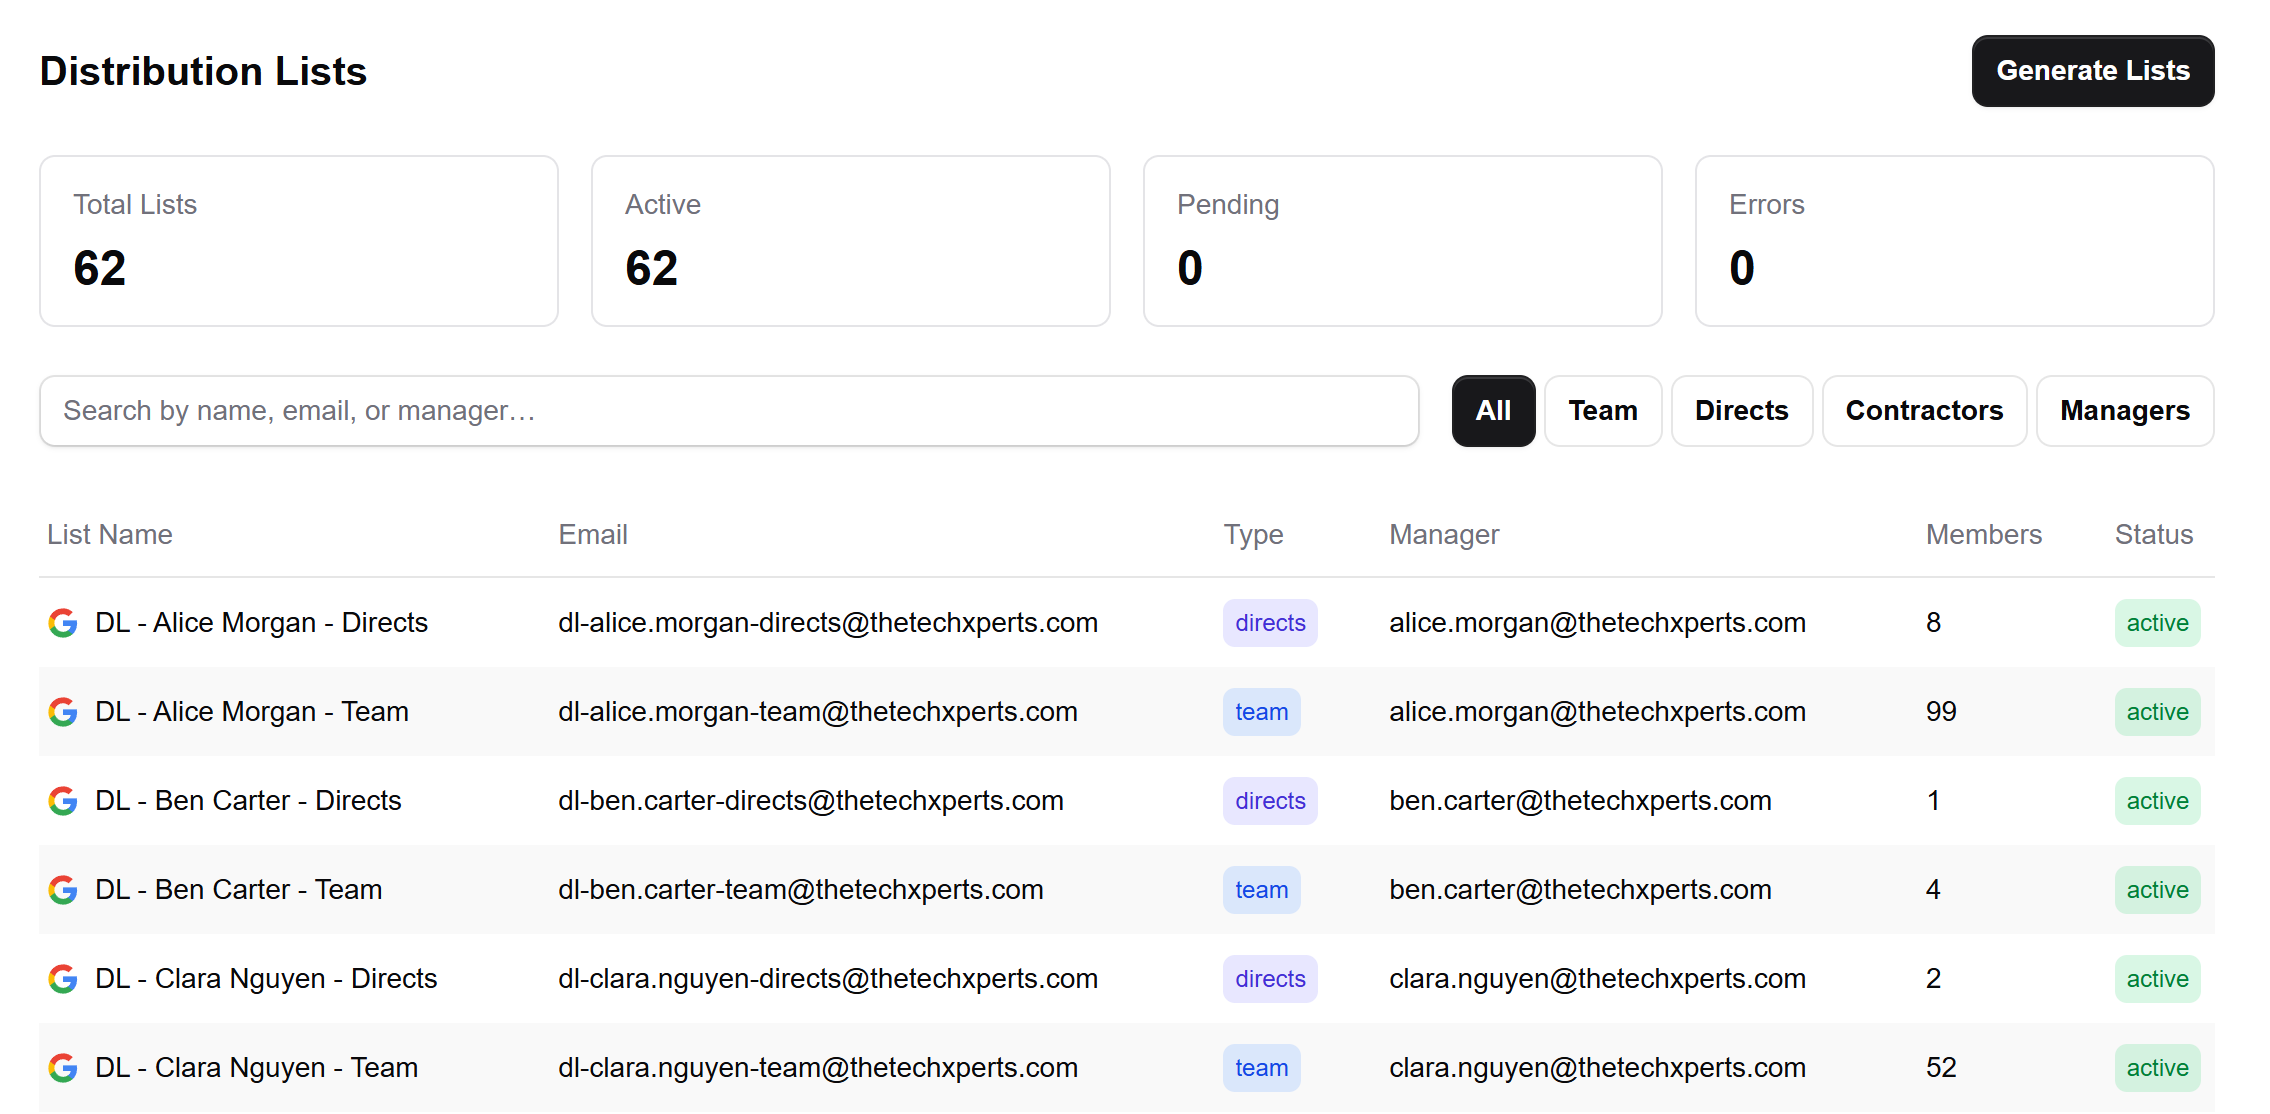2270x1114 pixels.
Task: Click the directs badge on Alice Morgan's row
Action: pos(1270,622)
